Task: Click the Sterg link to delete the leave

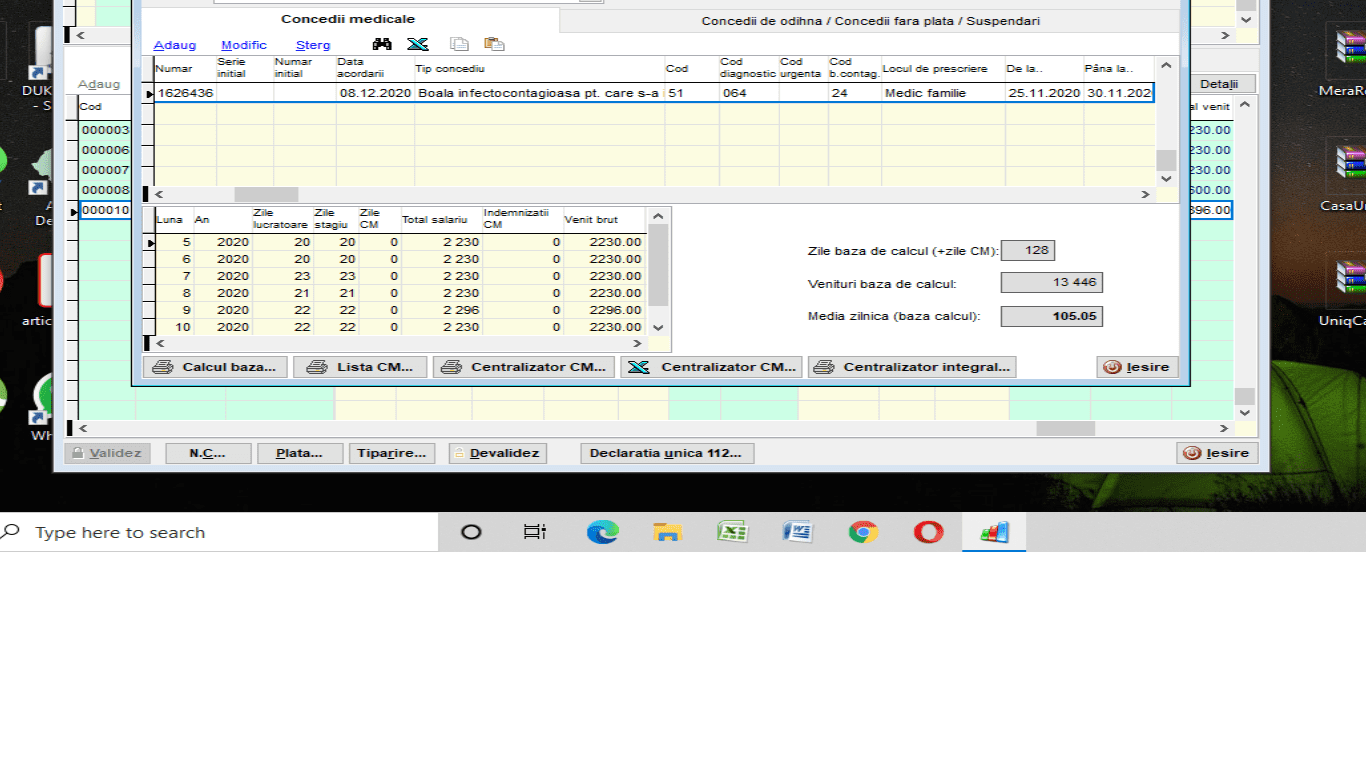Action: [x=313, y=45]
